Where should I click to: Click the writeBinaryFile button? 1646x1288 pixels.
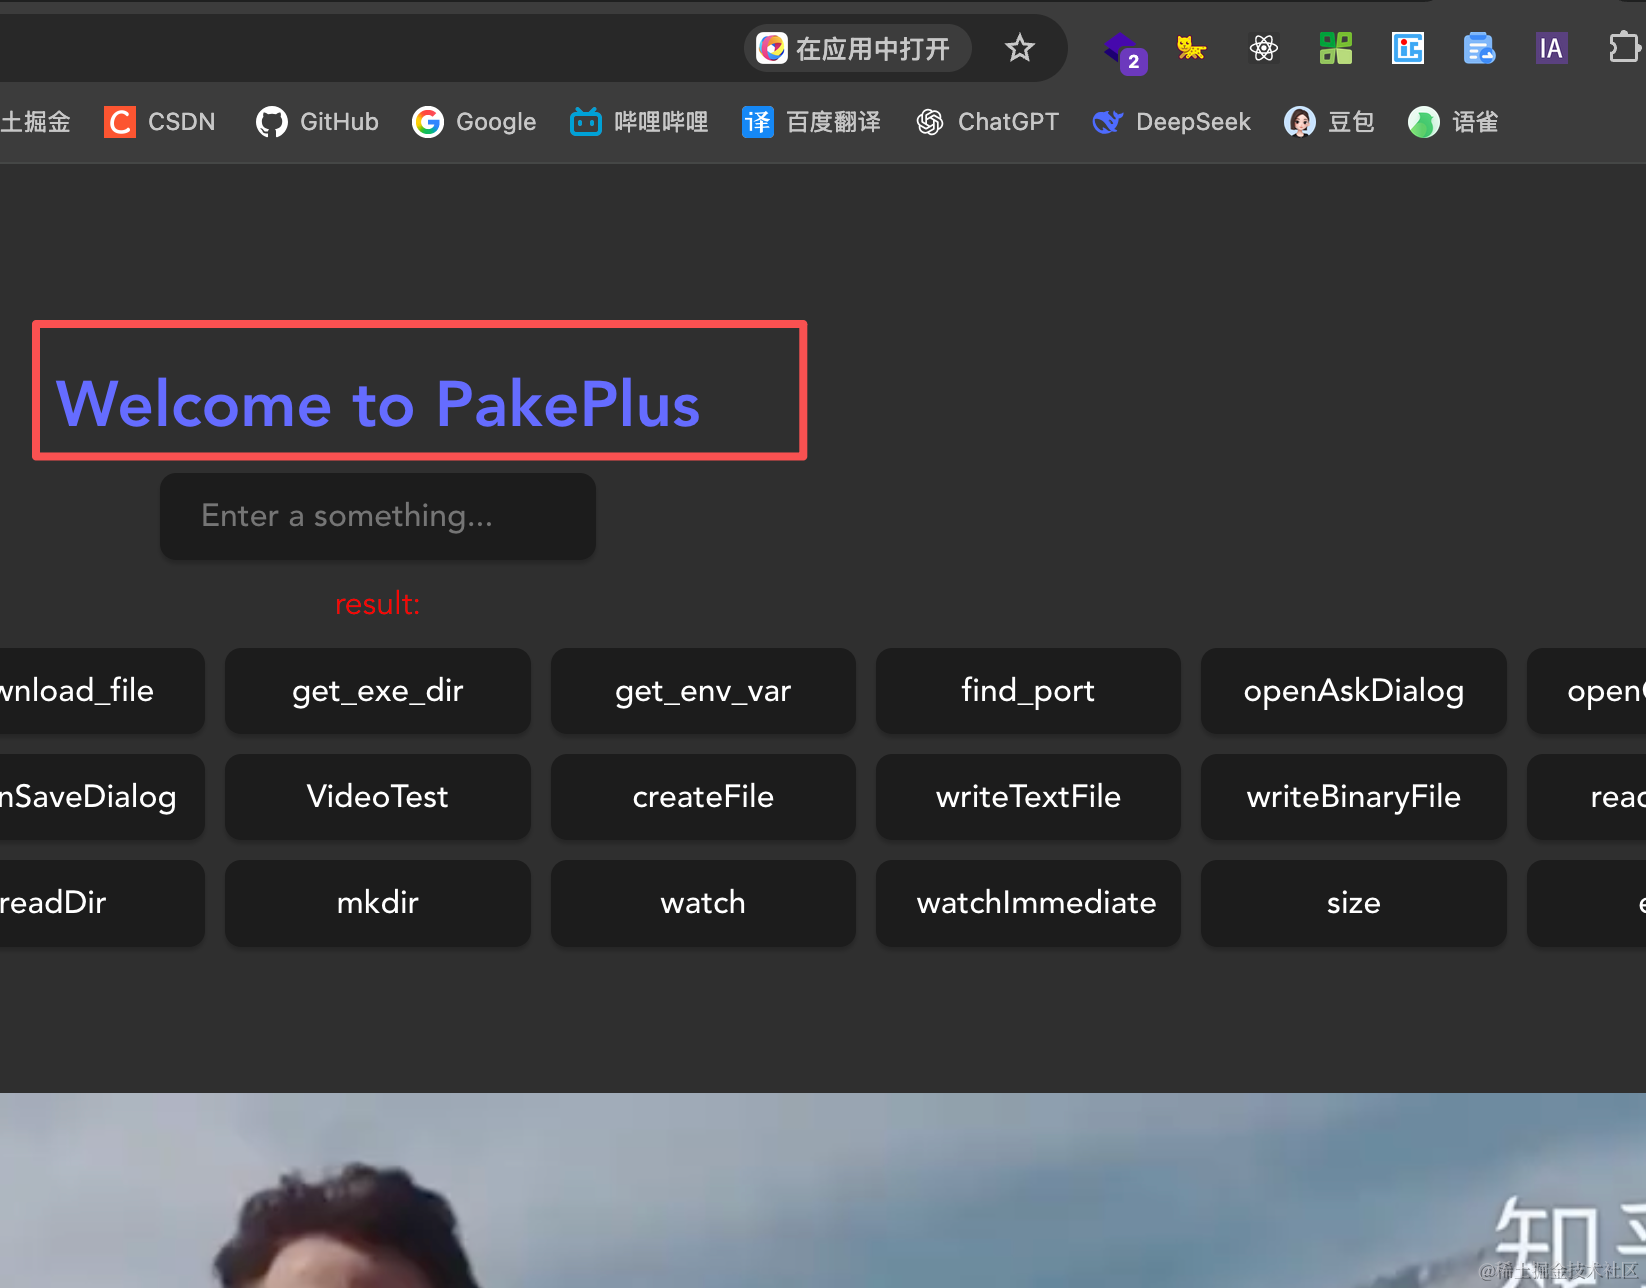coord(1354,797)
